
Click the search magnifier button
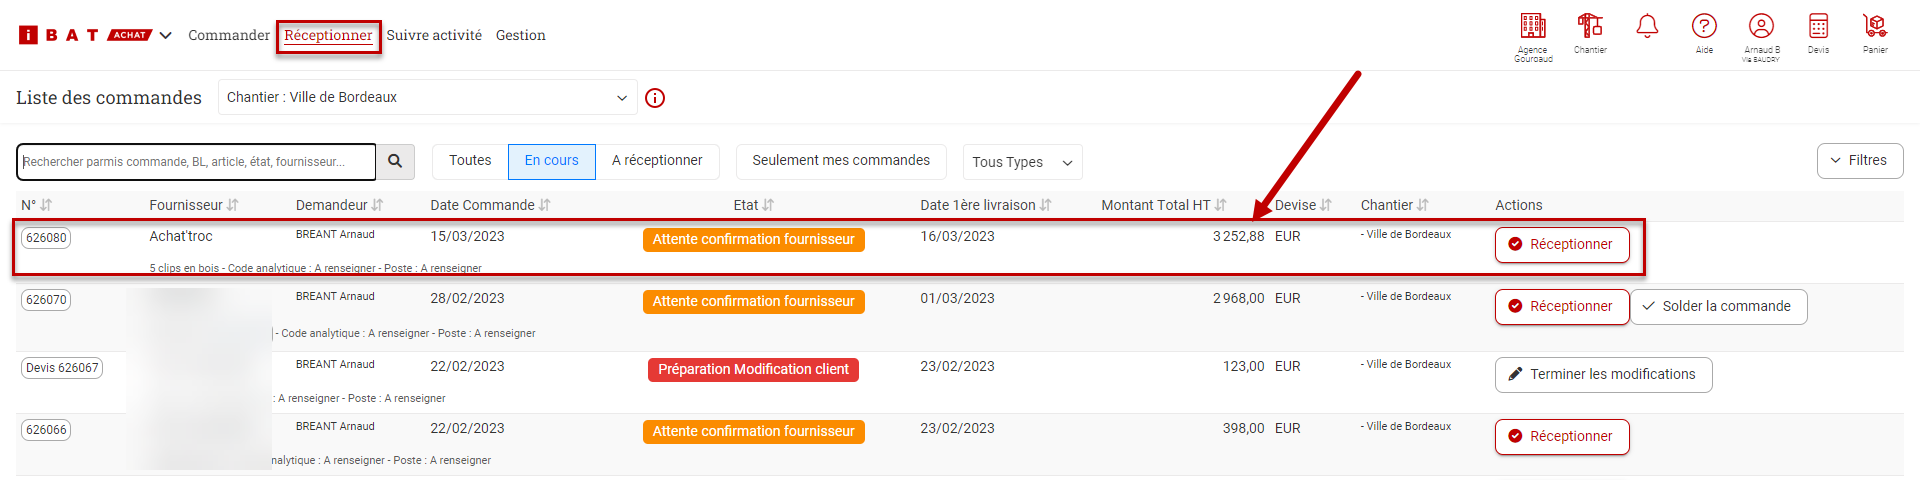(395, 161)
